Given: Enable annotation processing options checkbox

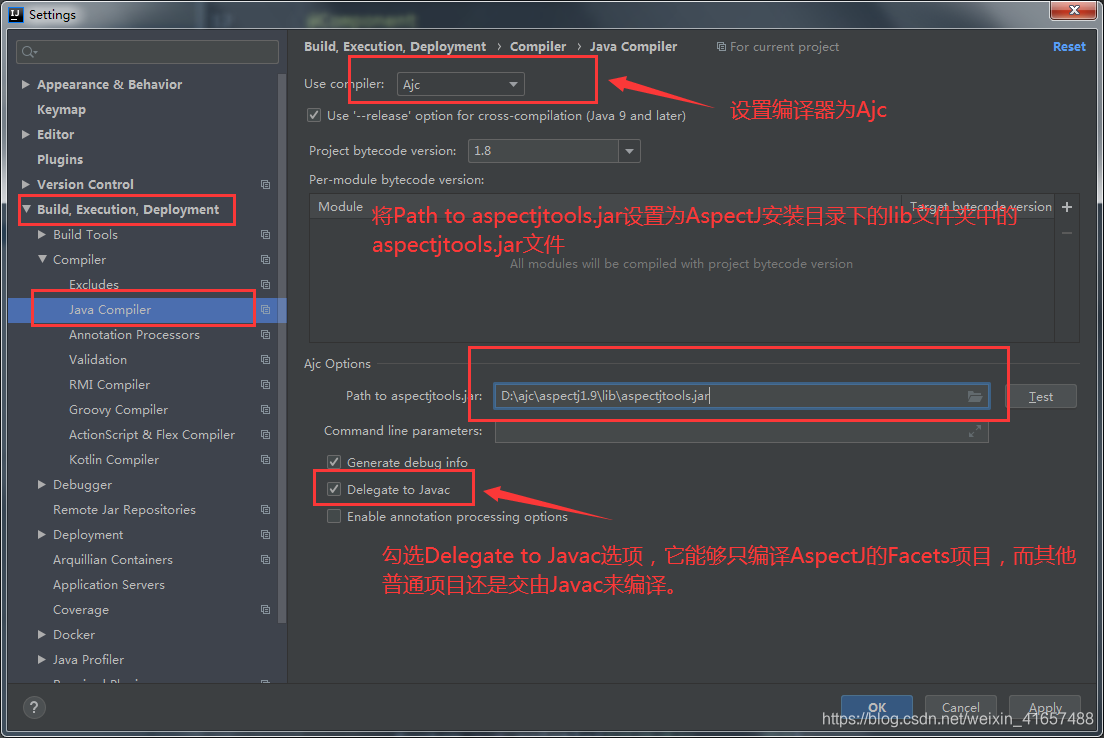Looking at the screenshot, I should click(x=334, y=517).
